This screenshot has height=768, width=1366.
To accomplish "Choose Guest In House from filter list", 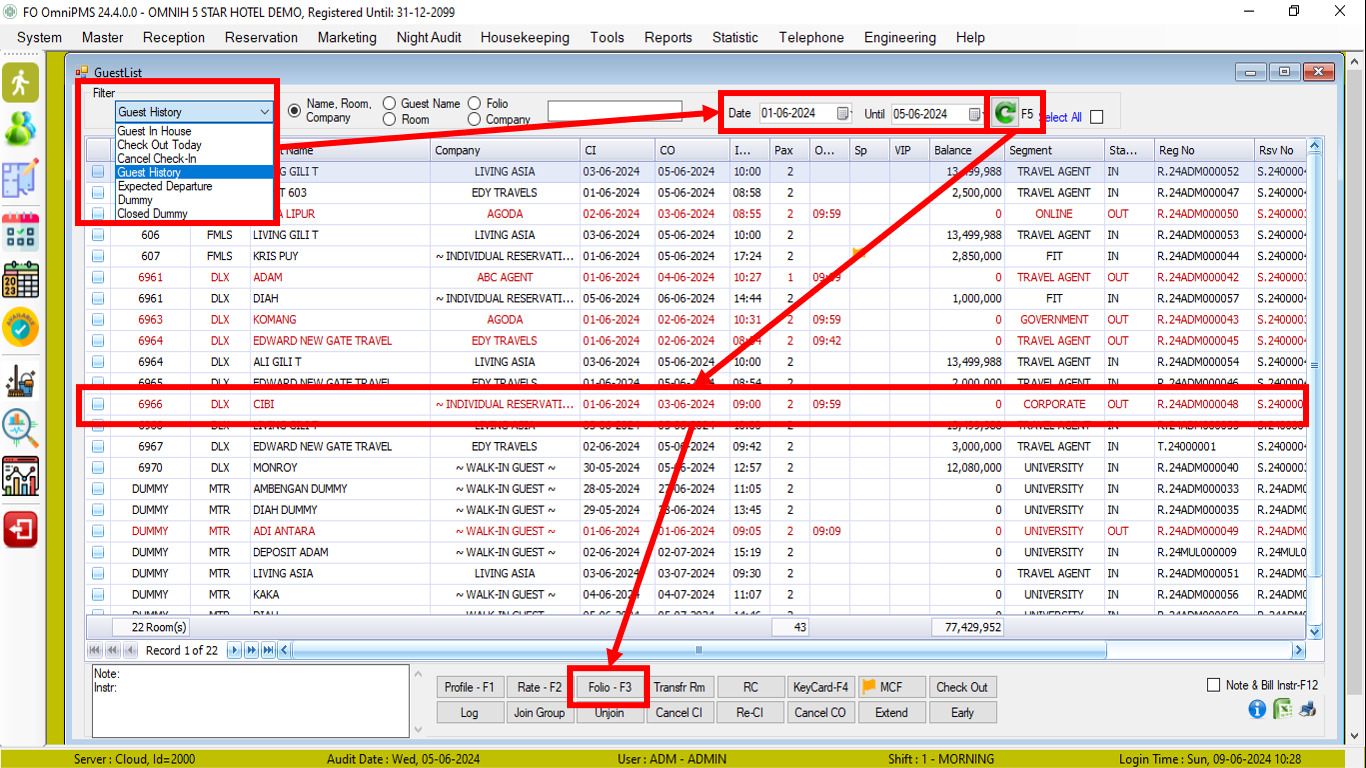I will (x=194, y=131).
